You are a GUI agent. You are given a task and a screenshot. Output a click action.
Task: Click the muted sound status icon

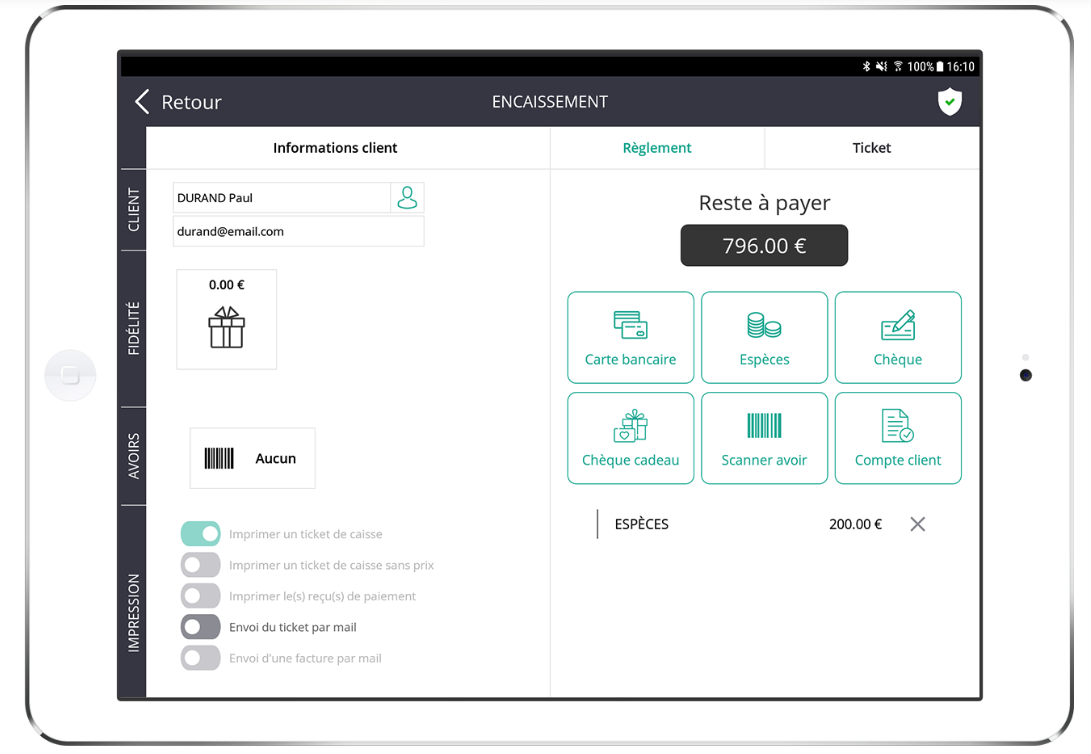pos(882,66)
